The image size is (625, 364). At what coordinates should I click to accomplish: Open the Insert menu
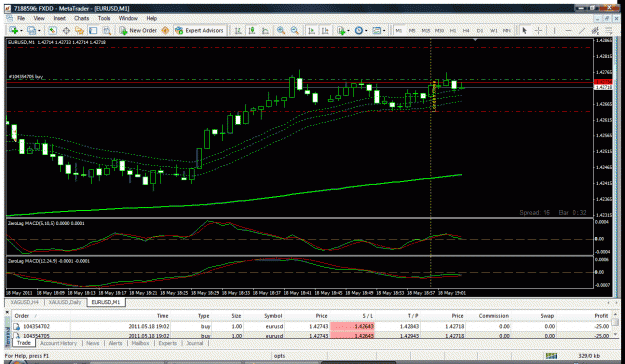tap(59, 18)
